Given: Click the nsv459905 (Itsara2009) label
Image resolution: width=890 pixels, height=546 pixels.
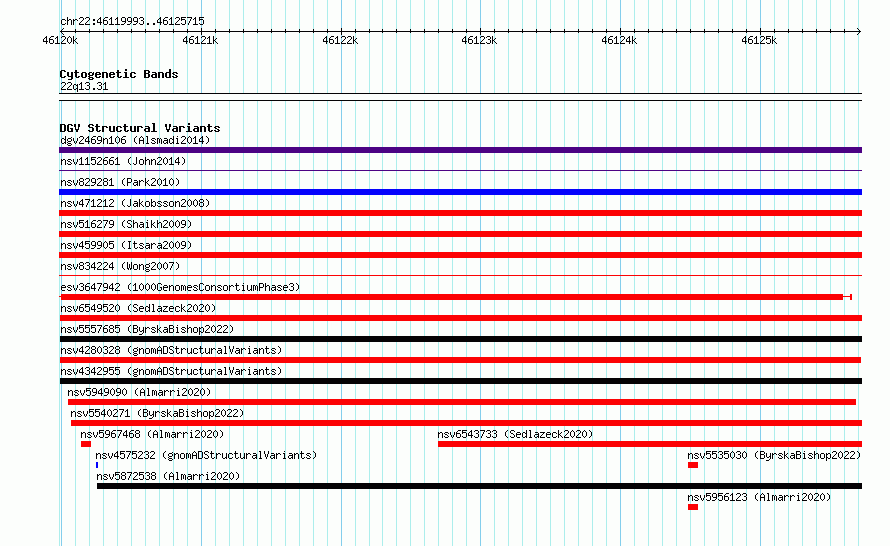Looking at the screenshot, I should pos(126,245).
